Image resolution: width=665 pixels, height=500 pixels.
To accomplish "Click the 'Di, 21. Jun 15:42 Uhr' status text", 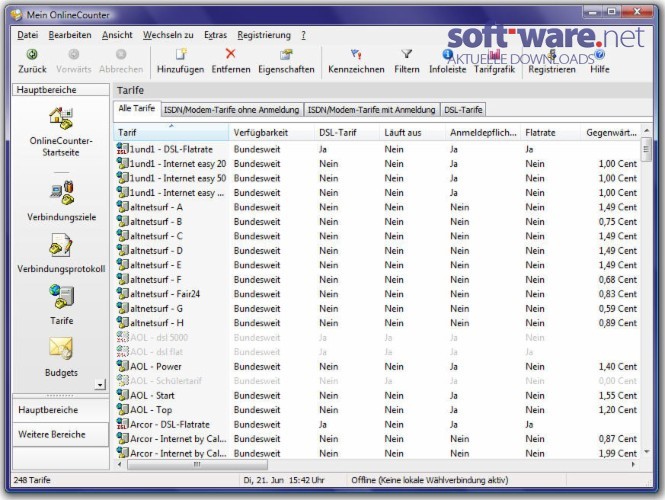I will pyautogui.click(x=284, y=480).
